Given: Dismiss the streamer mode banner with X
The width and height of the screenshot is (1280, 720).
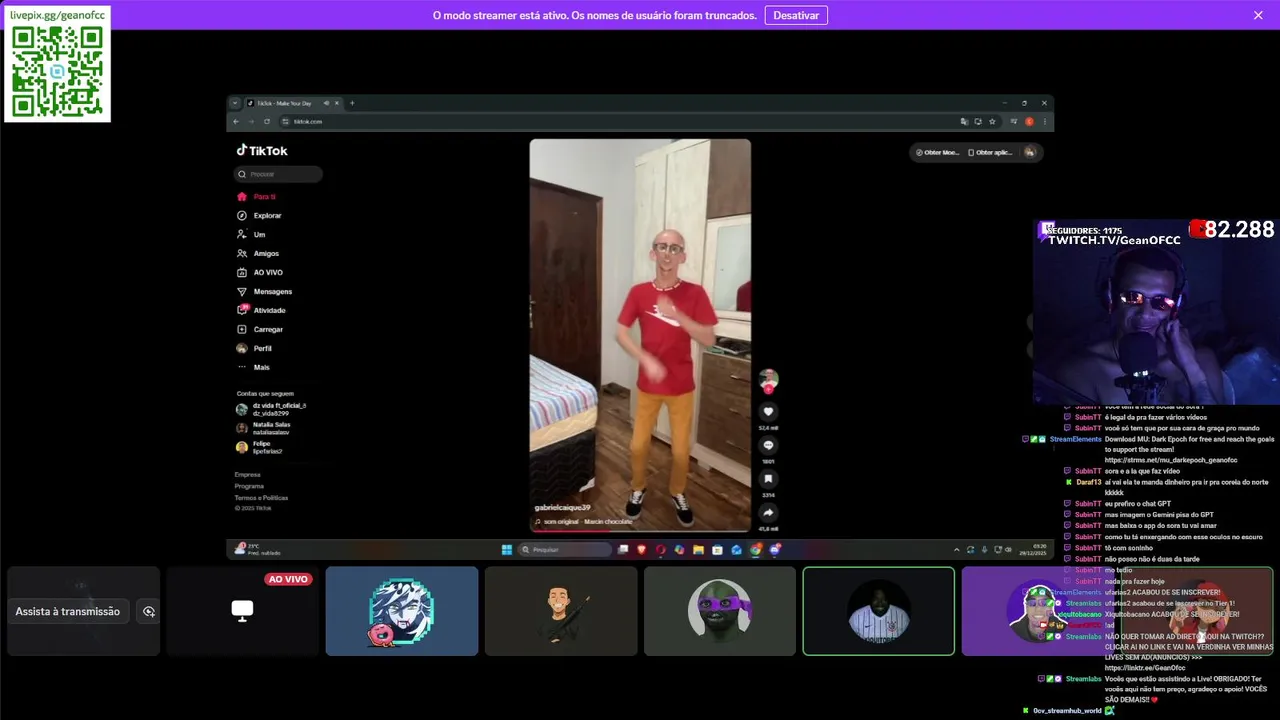Looking at the screenshot, I should pyautogui.click(x=1258, y=15).
